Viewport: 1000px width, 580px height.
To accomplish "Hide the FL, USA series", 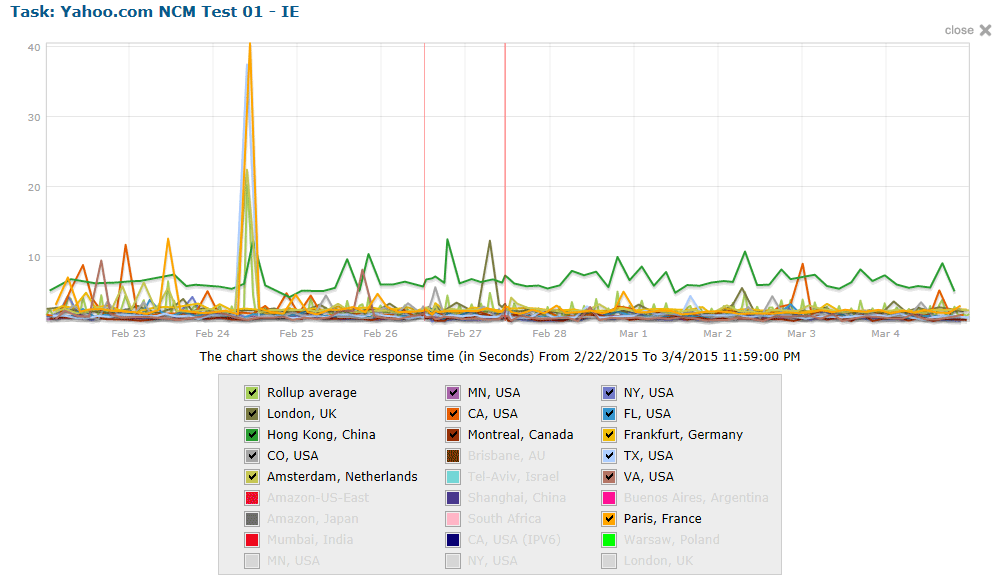I will pos(609,413).
